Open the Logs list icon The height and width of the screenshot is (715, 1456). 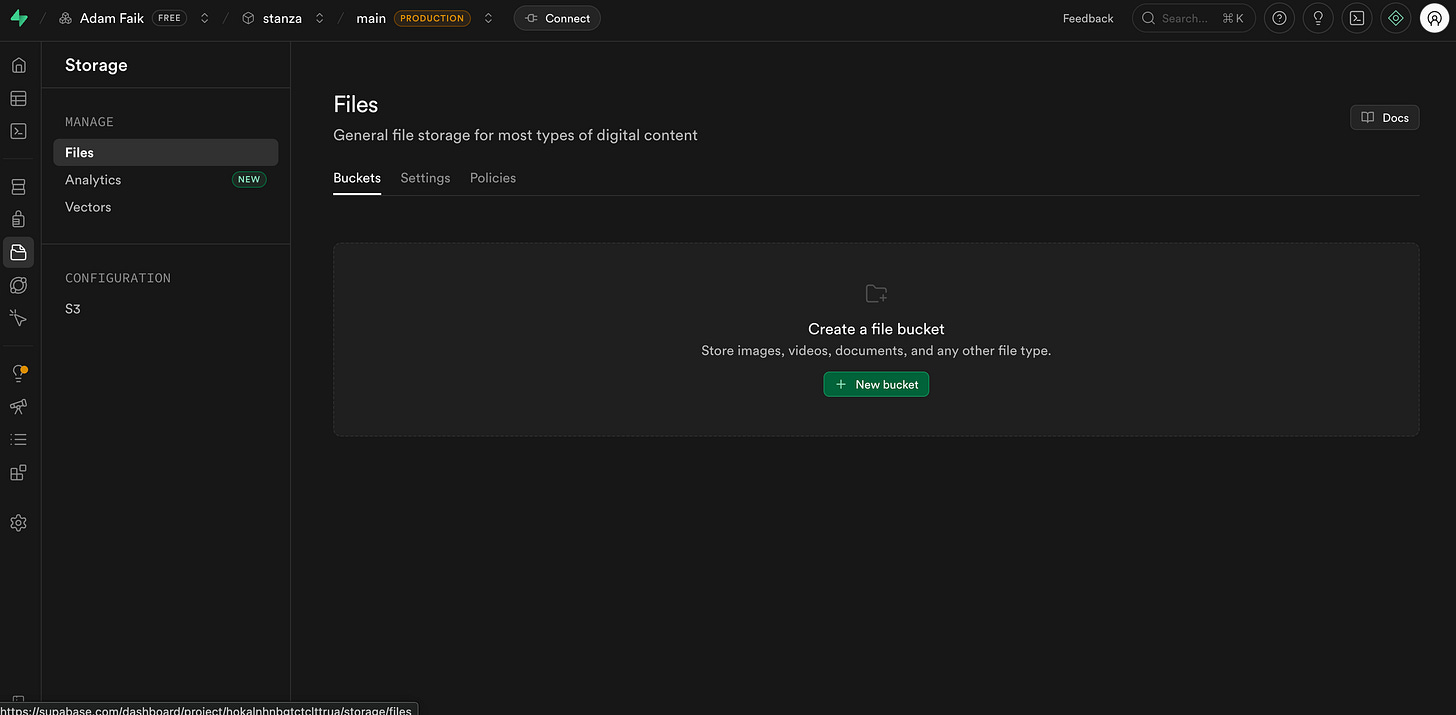point(18,439)
